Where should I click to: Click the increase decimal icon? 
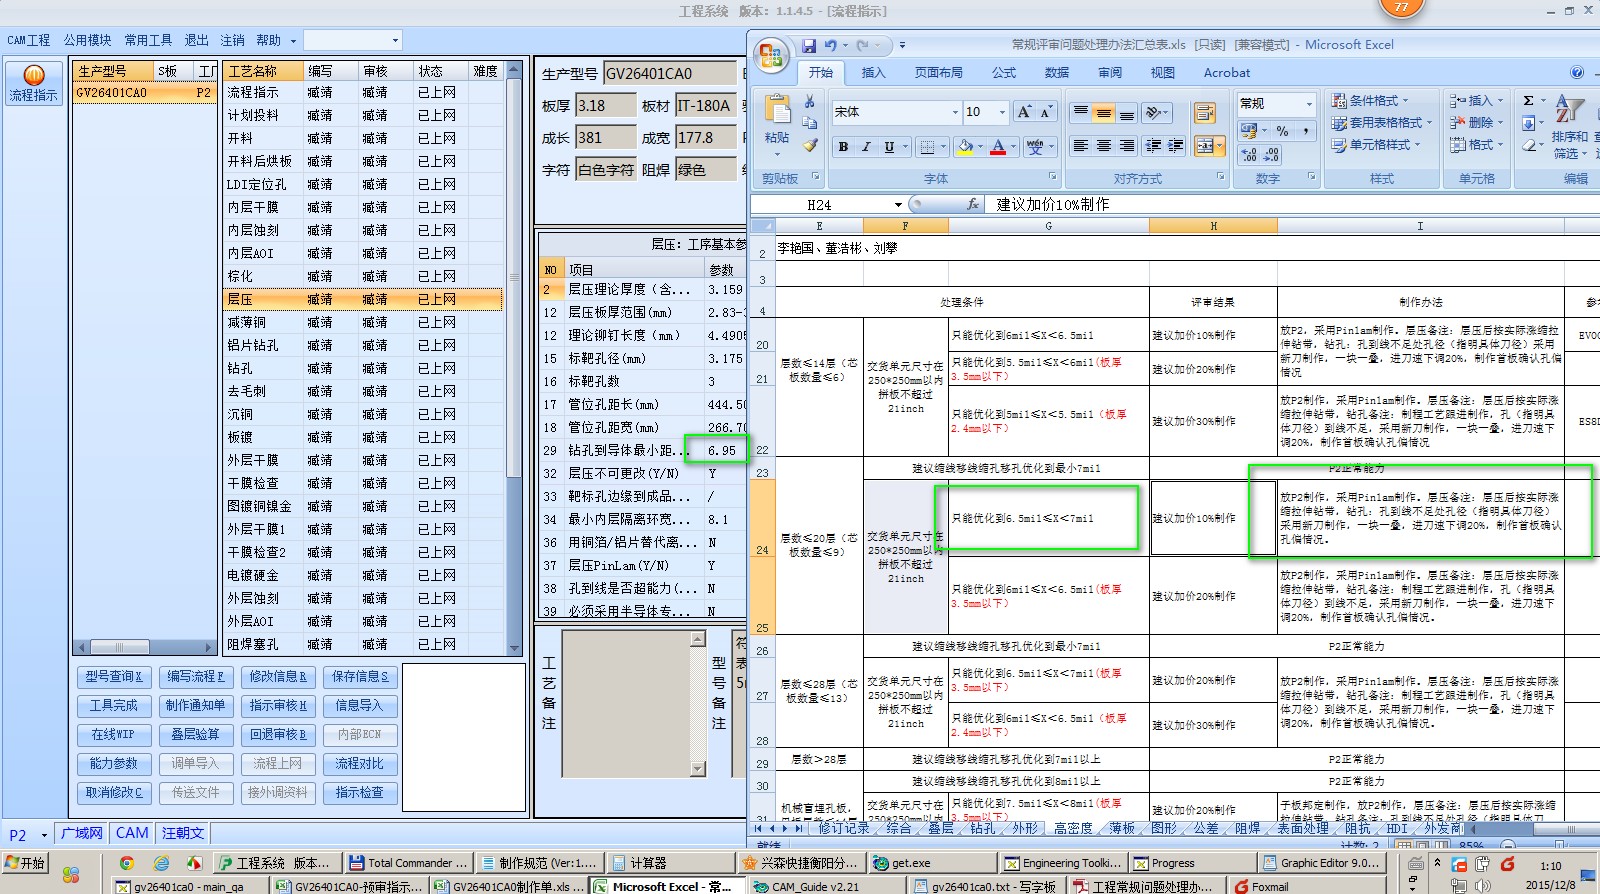[1249, 155]
